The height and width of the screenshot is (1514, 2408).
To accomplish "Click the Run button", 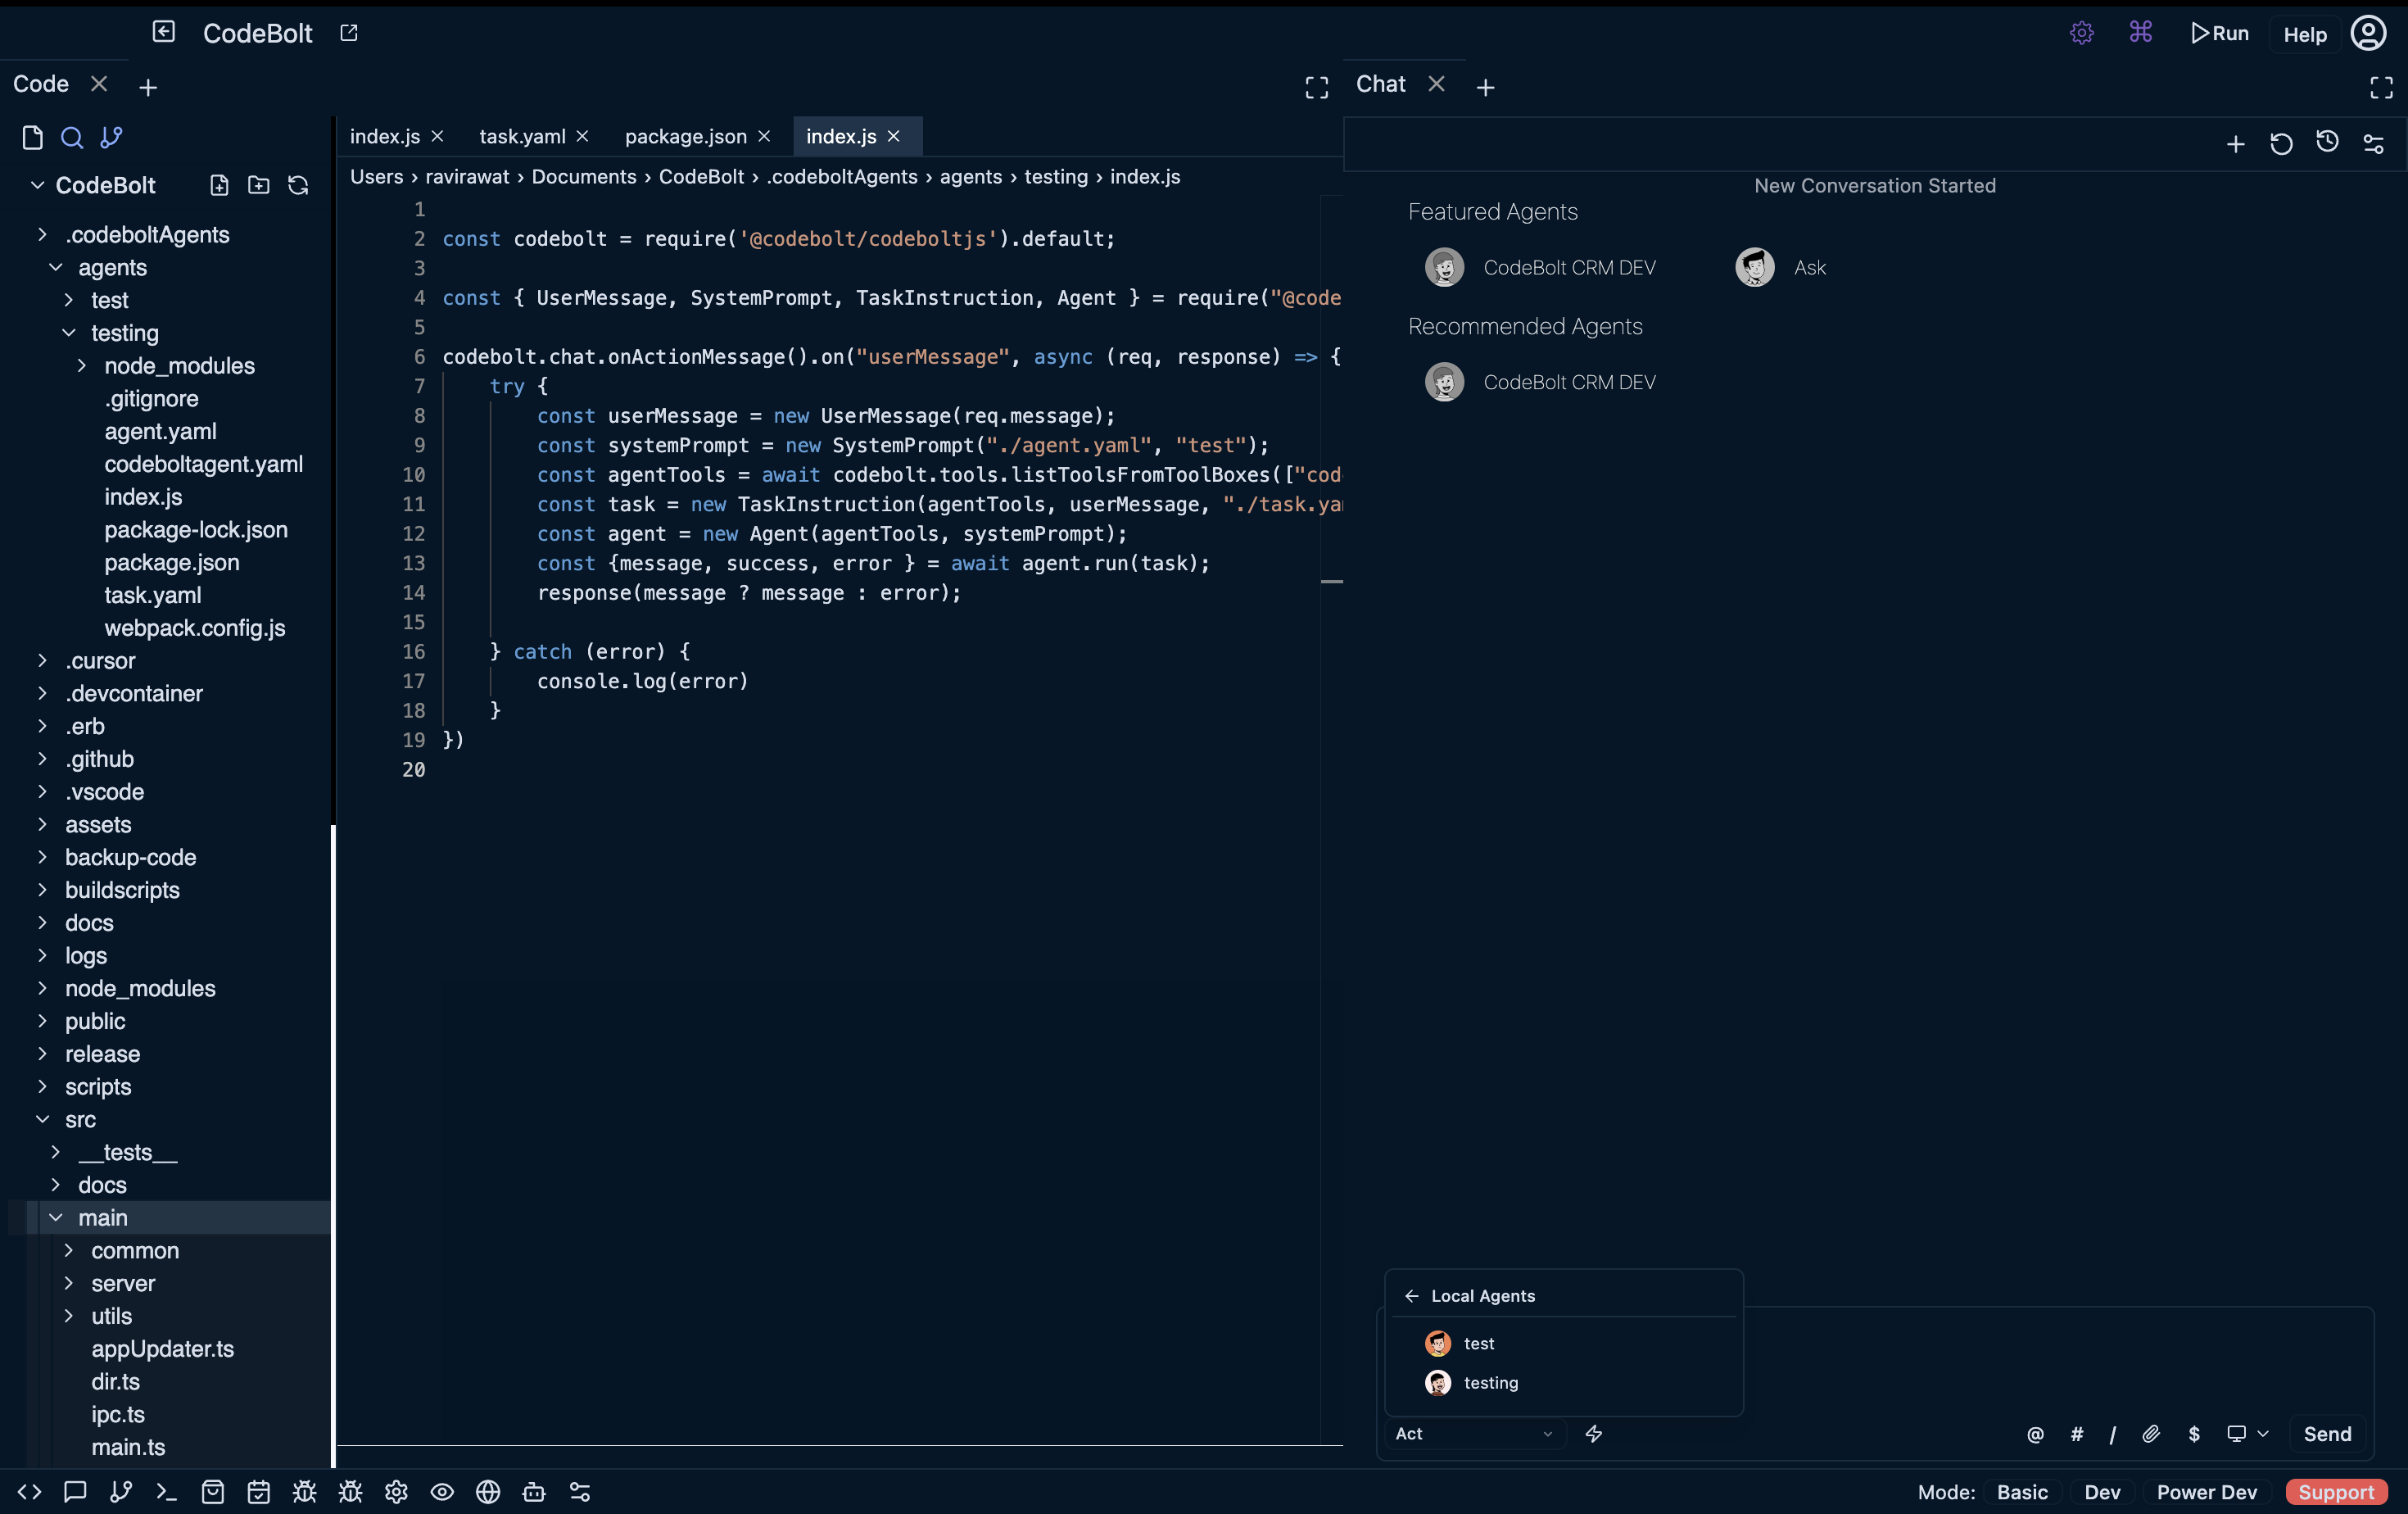I will [2218, 33].
